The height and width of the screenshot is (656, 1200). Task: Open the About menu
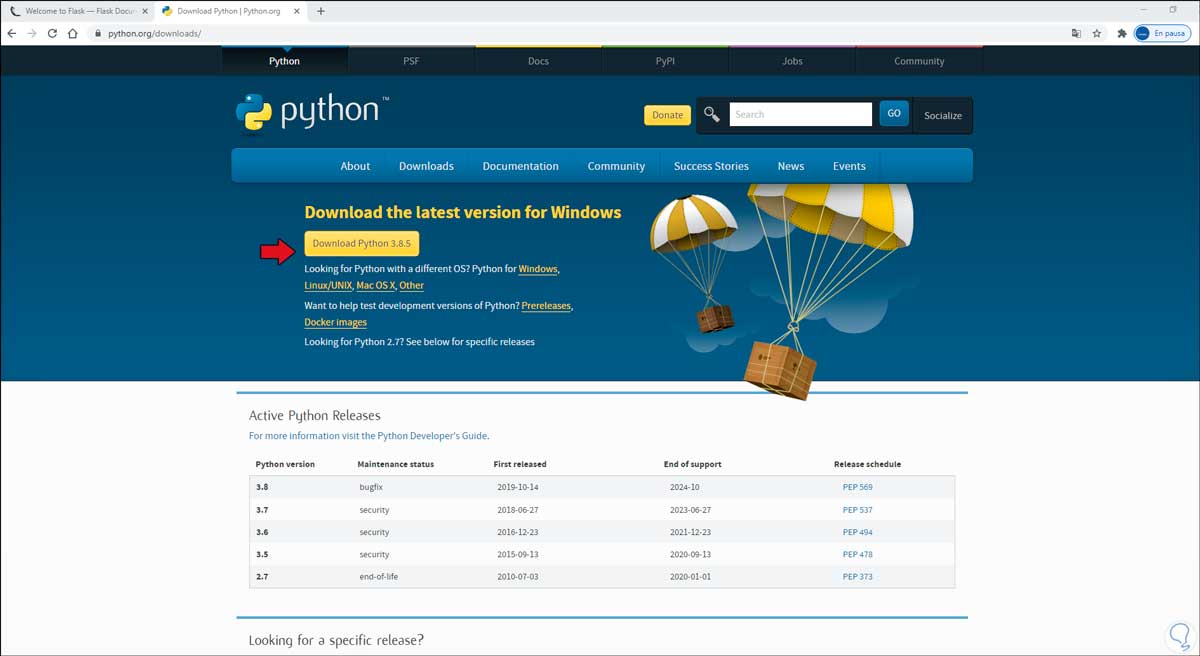pyautogui.click(x=355, y=166)
